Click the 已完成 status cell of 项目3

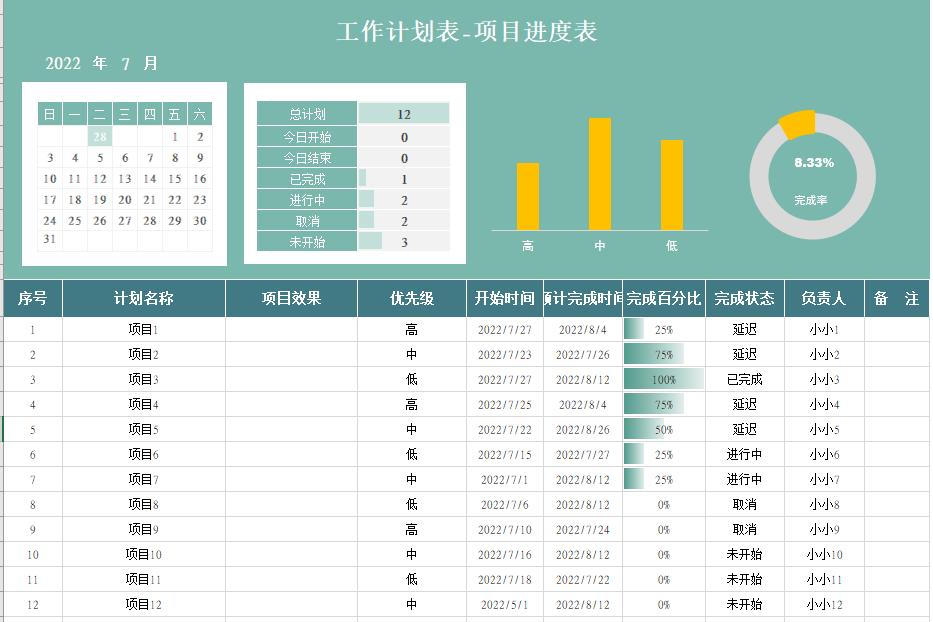[743, 379]
